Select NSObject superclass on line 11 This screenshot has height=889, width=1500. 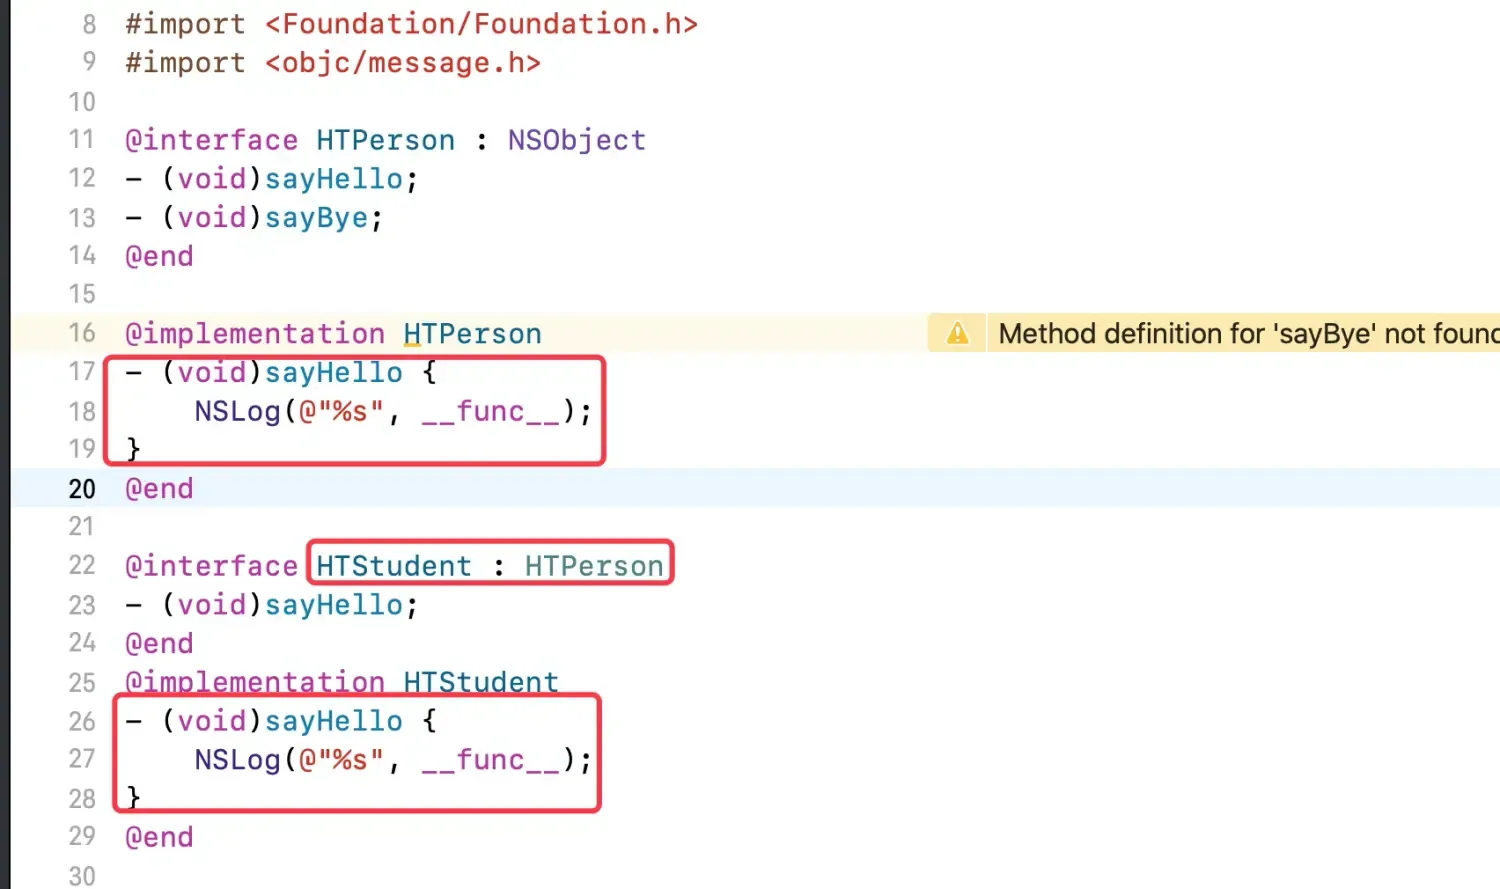576,140
